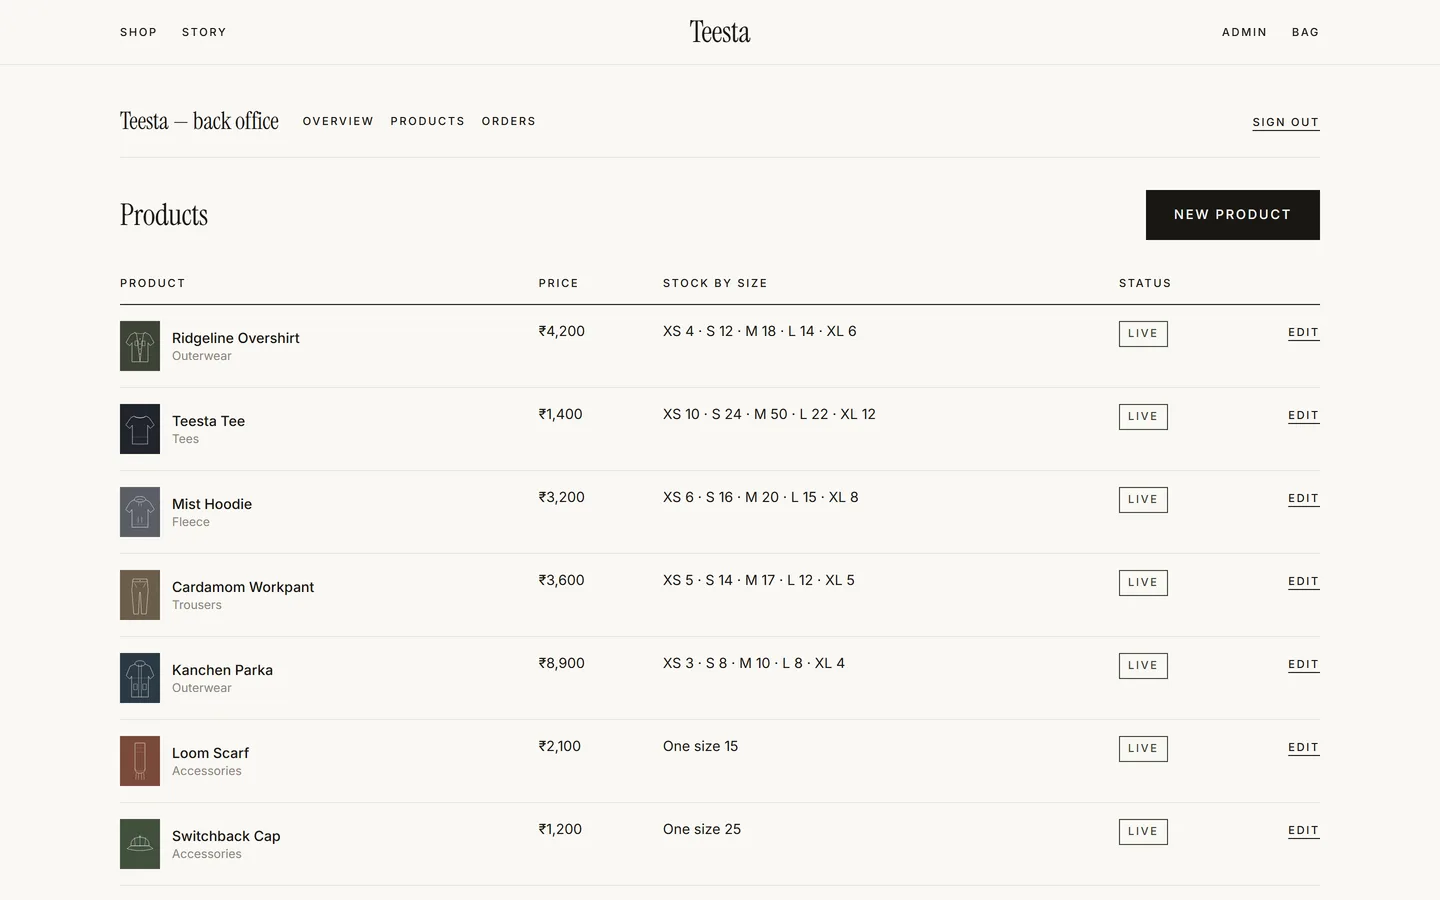This screenshot has height=900, width=1440.
Task: Open the Mist Hoodie product thumbnail
Action: coord(140,512)
